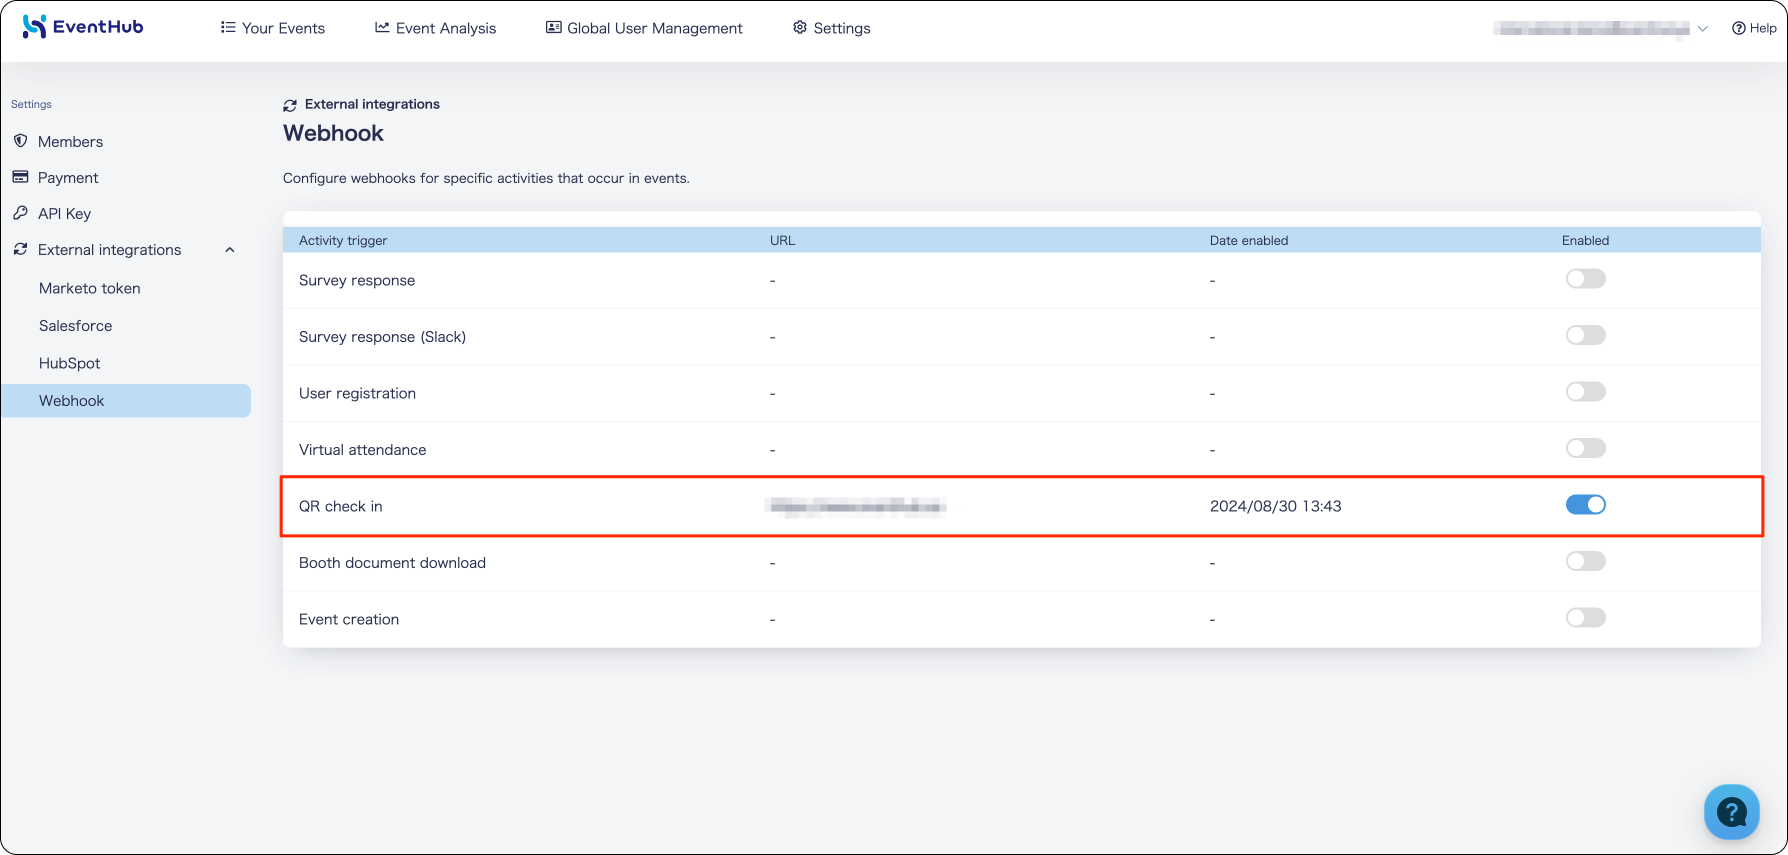Select Salesforce integration in sidebar

point(75,326)
